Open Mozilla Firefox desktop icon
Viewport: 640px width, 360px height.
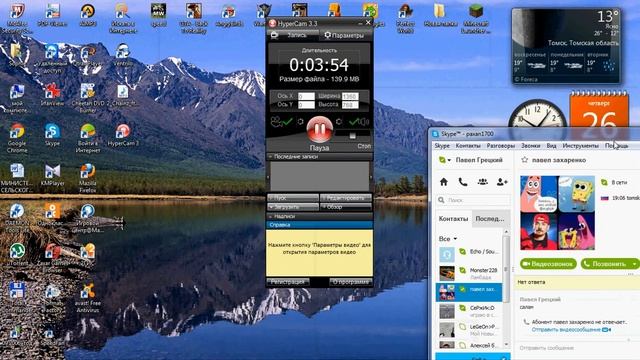pos(88,178)
